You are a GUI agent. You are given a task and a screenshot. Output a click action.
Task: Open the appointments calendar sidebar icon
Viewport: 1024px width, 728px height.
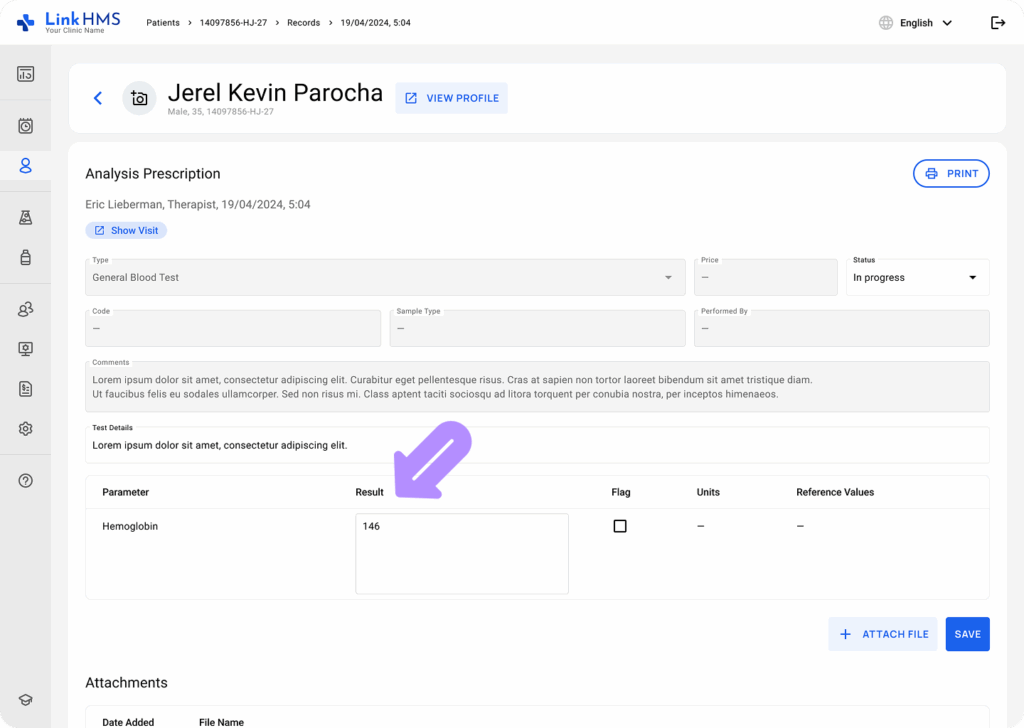click(25, 125)
